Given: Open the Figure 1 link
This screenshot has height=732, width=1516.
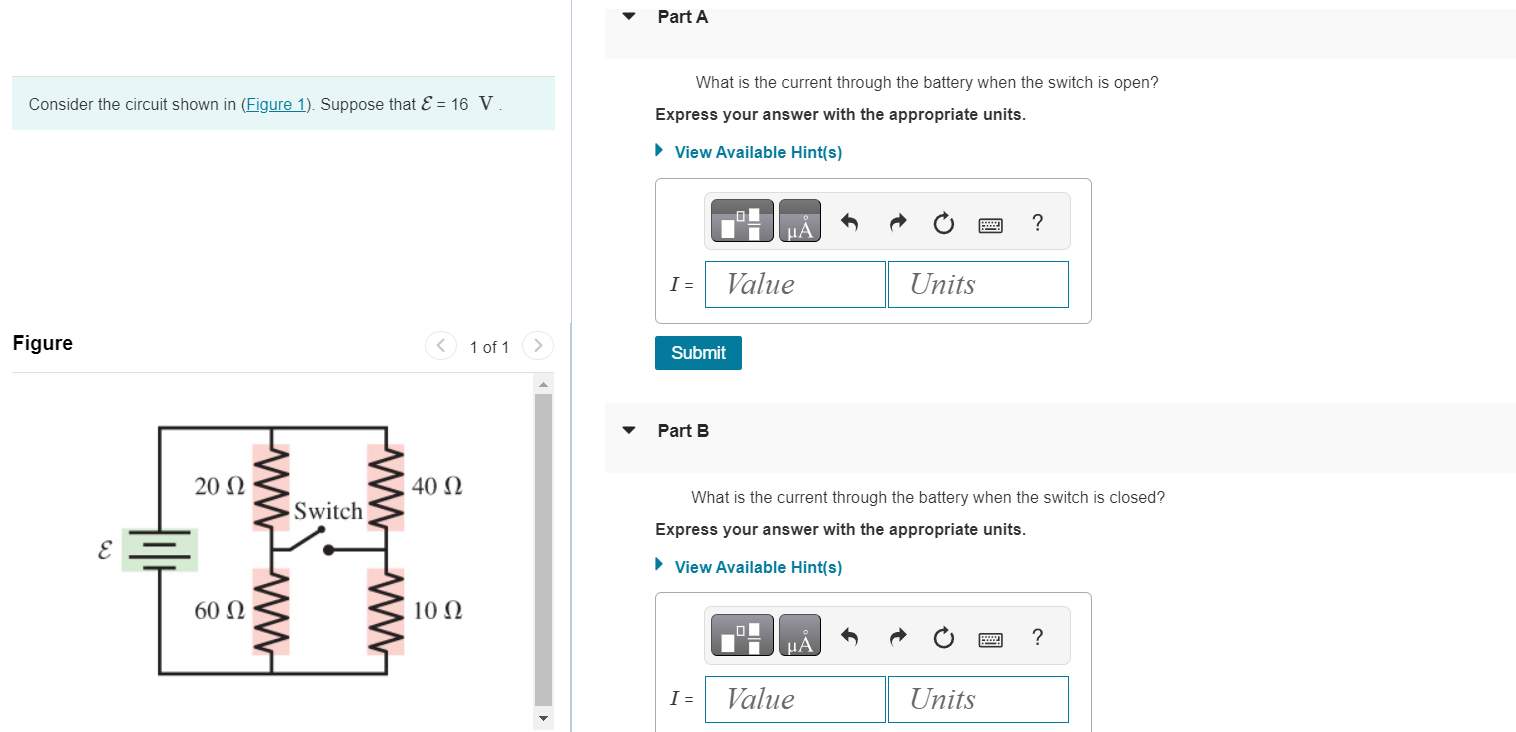Looking at the screenshot, I should pyautogui.click(x=275, y=104).
